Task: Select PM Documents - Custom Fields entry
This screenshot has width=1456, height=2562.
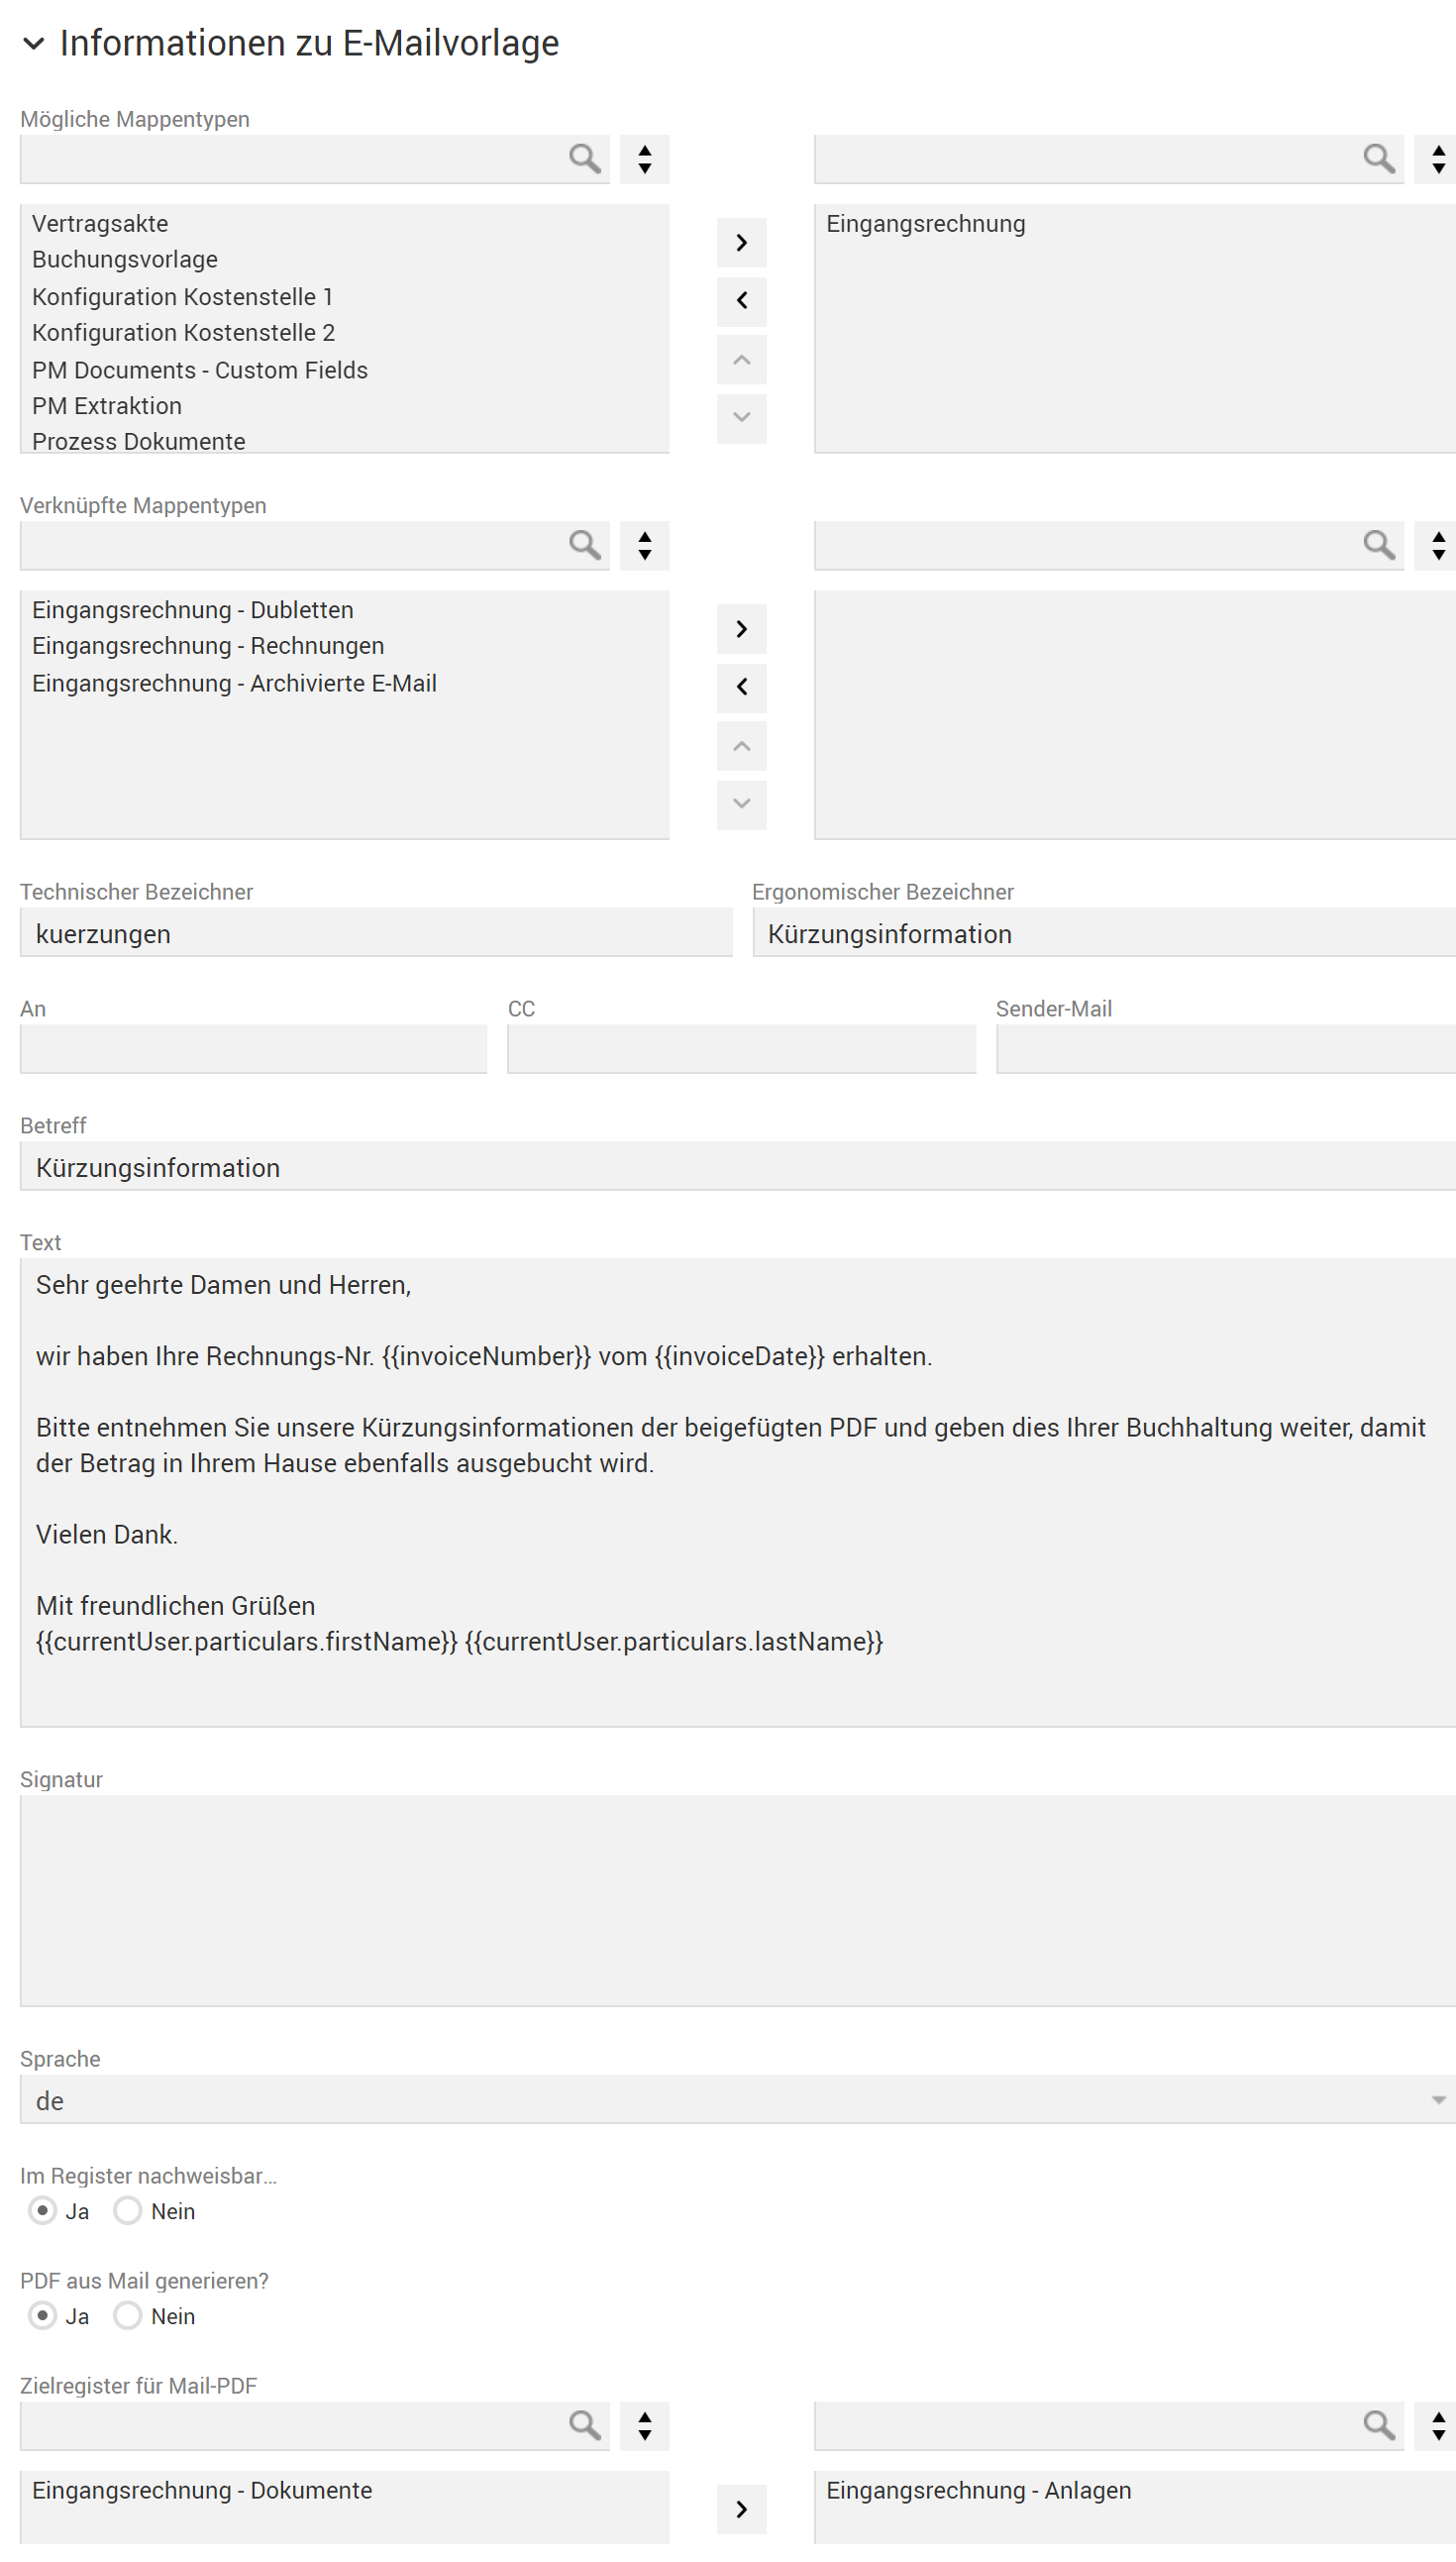Action: (x=344, y=370)
